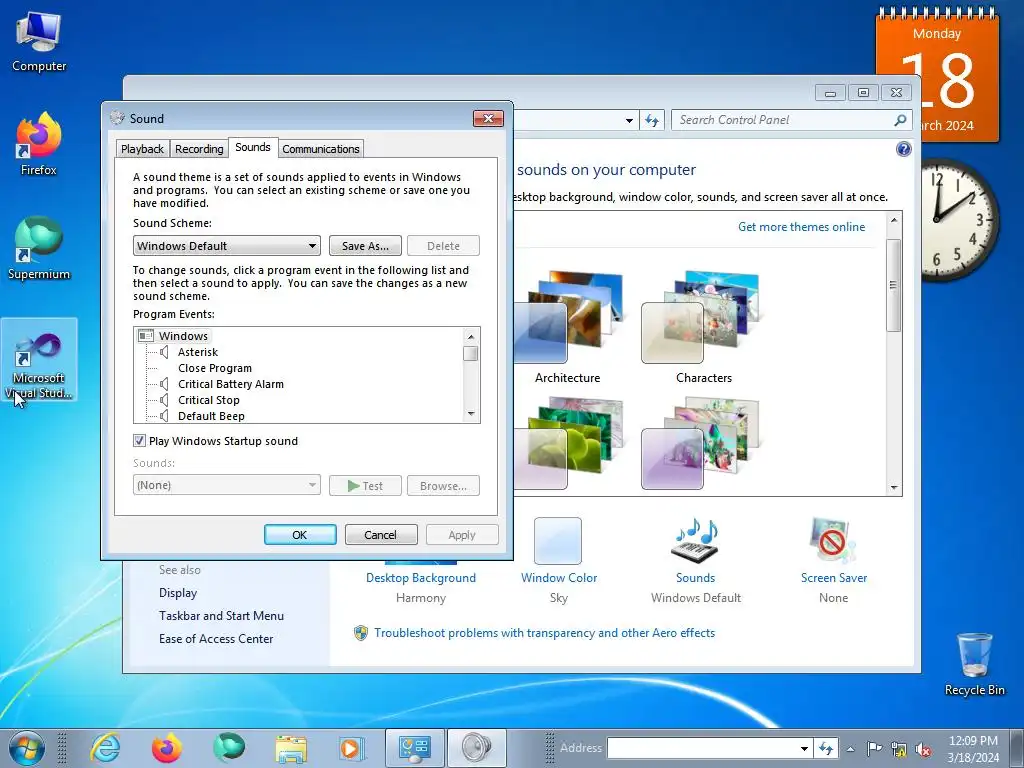Select Critical Battery Alarm event

click(231, 384)
